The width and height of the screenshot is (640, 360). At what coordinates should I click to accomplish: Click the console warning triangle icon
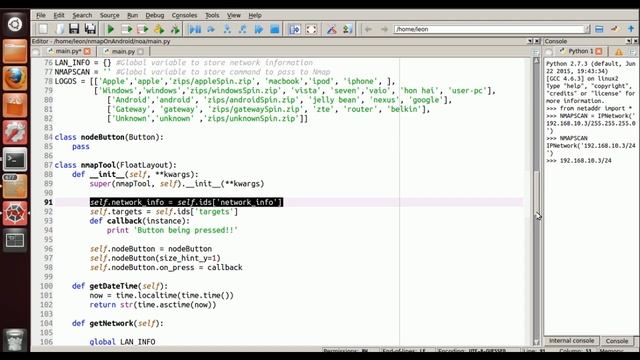coord(619,52)
